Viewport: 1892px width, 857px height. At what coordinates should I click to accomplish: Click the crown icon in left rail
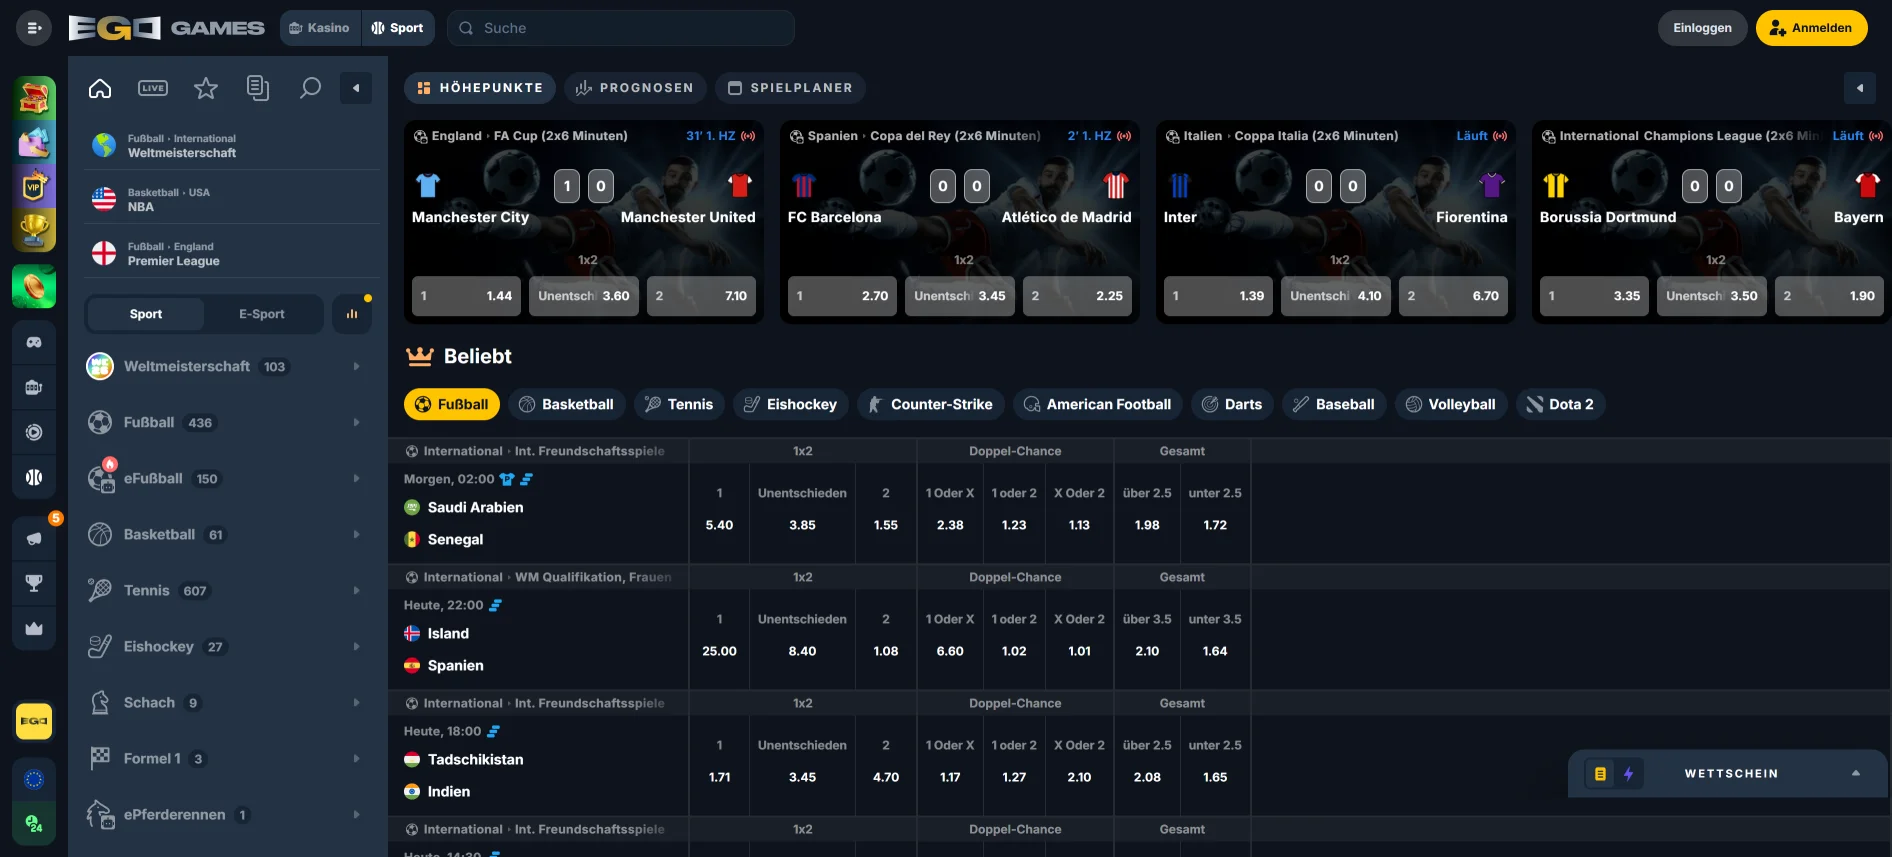pos(34,629)
